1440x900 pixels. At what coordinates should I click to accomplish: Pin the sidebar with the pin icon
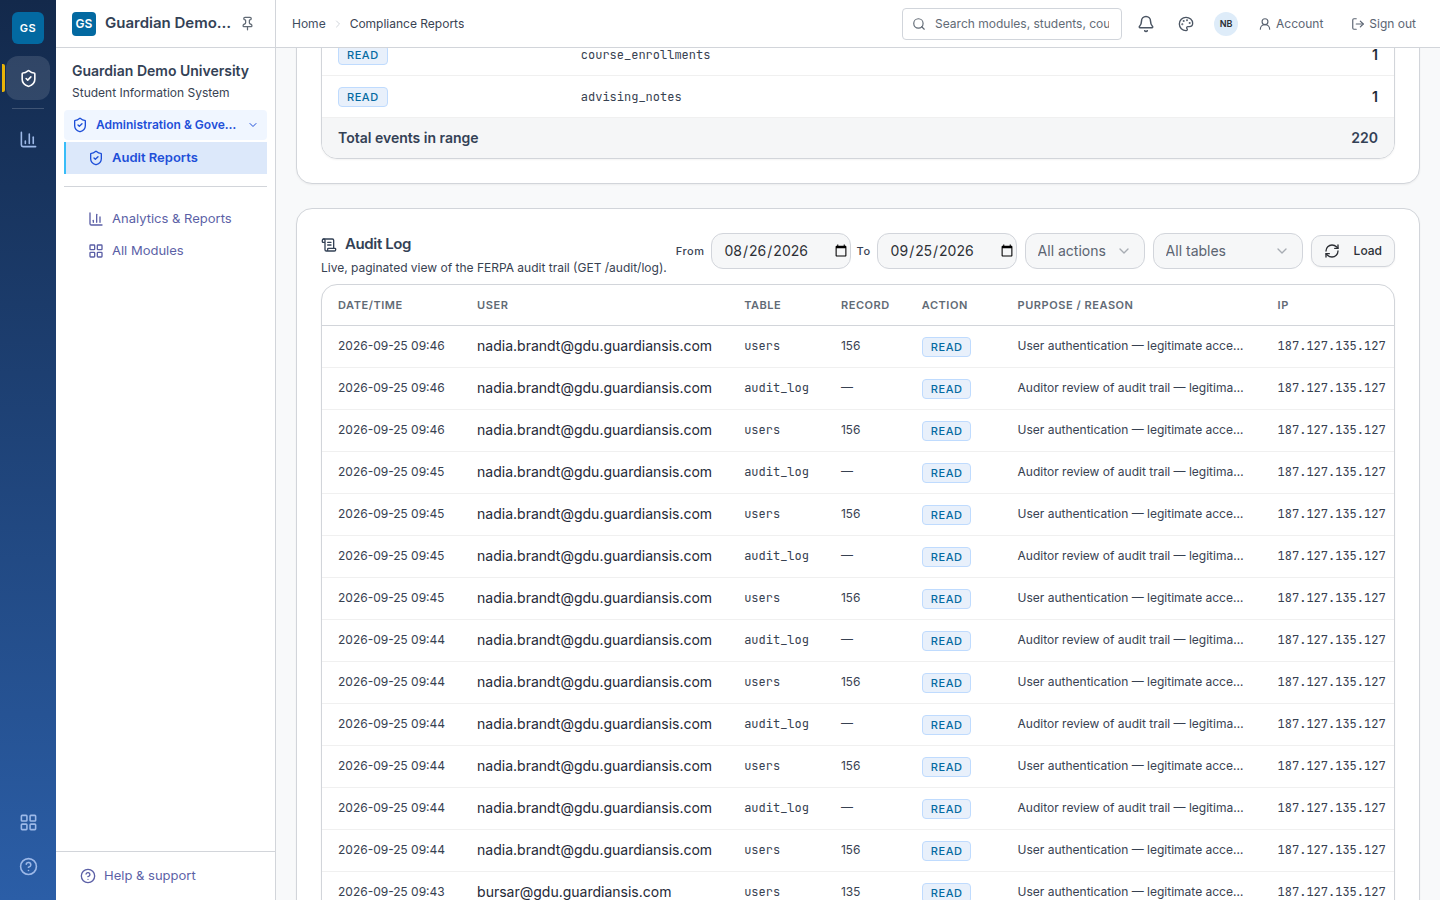248,23
